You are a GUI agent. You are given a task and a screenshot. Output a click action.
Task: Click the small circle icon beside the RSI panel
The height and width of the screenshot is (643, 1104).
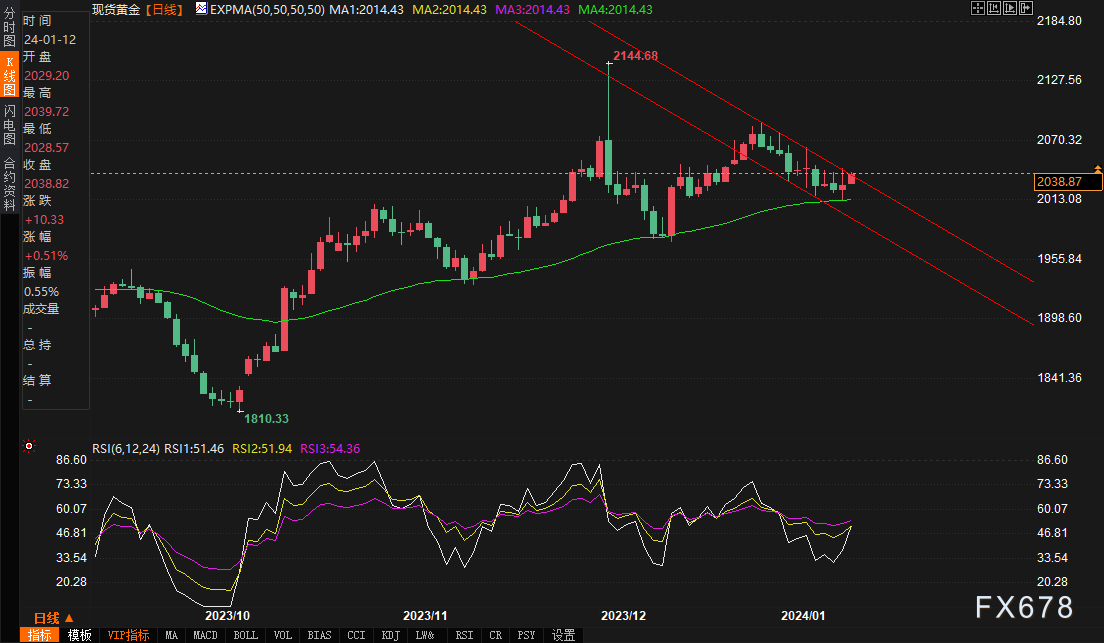29,446
